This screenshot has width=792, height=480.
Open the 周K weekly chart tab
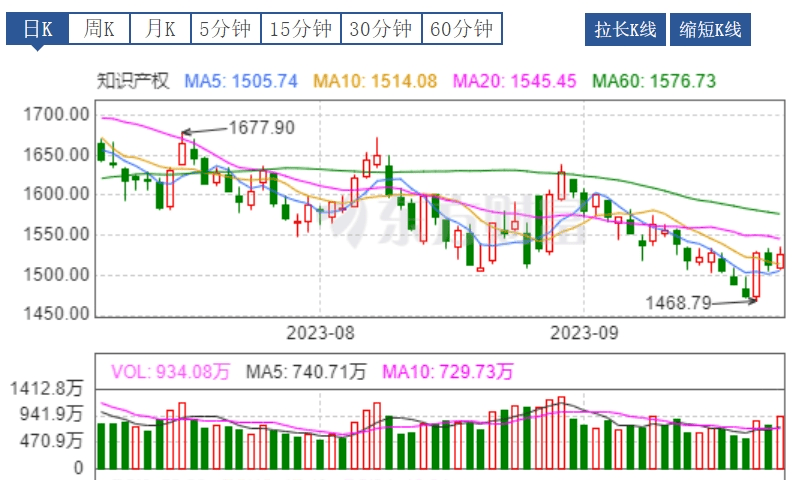[x=99, y=30]
